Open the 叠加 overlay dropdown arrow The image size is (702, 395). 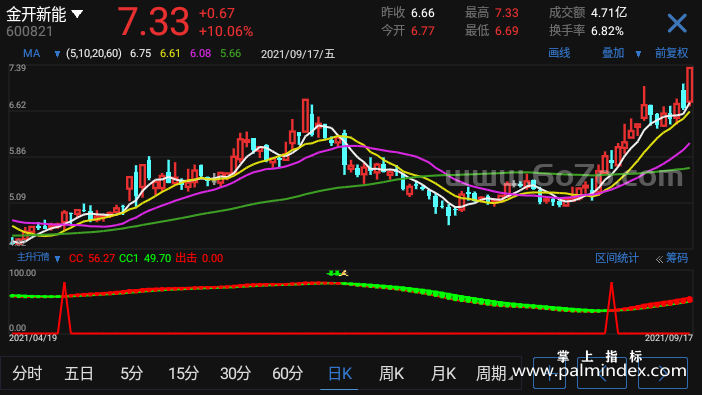point(638,54)
